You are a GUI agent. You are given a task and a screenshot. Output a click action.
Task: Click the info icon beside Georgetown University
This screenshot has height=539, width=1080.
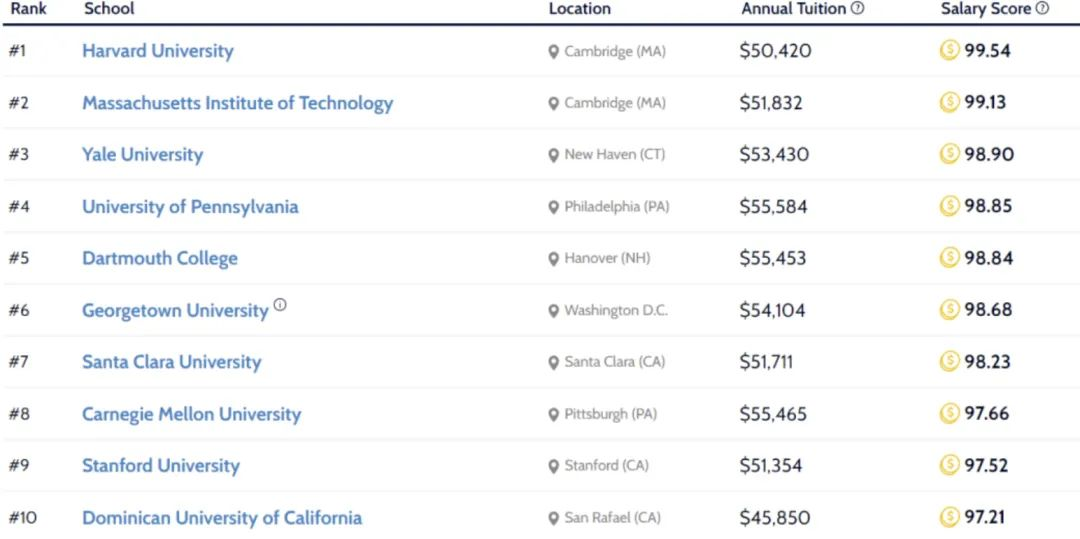tap(280, 305)
